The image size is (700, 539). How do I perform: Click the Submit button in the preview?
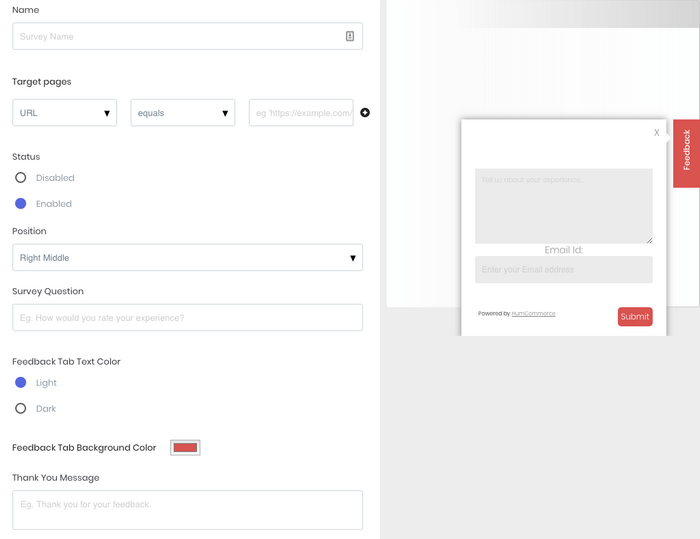coord(635,317)
